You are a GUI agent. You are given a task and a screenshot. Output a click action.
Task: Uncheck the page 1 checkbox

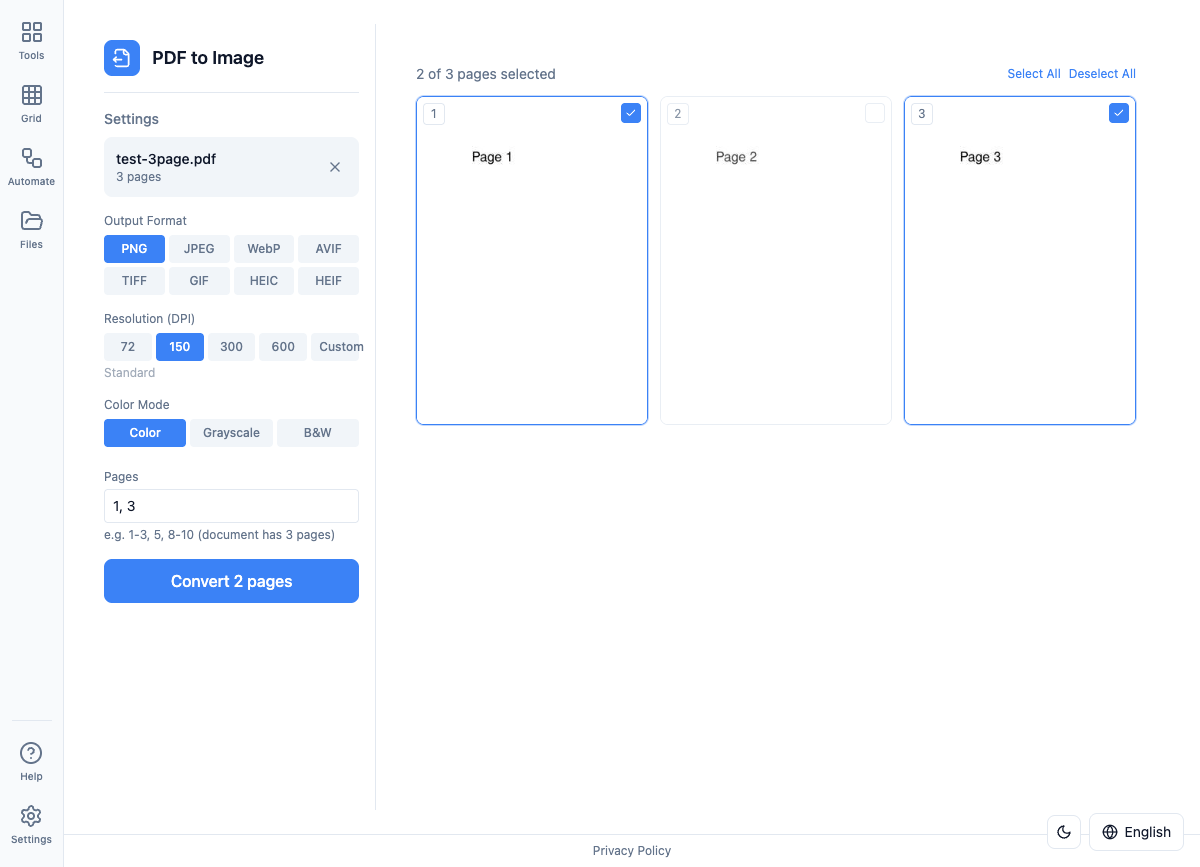click(x=631, y=113)
